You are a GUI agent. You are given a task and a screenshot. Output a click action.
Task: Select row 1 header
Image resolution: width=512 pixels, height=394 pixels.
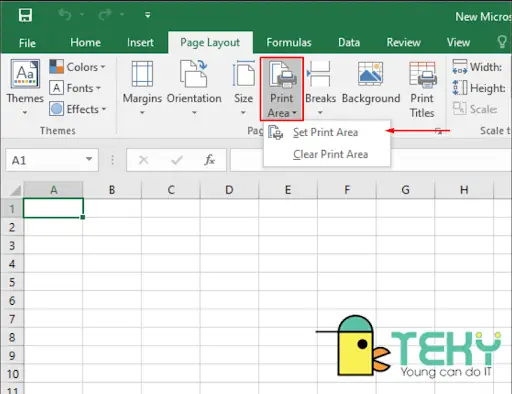click(x=12, y=209)
